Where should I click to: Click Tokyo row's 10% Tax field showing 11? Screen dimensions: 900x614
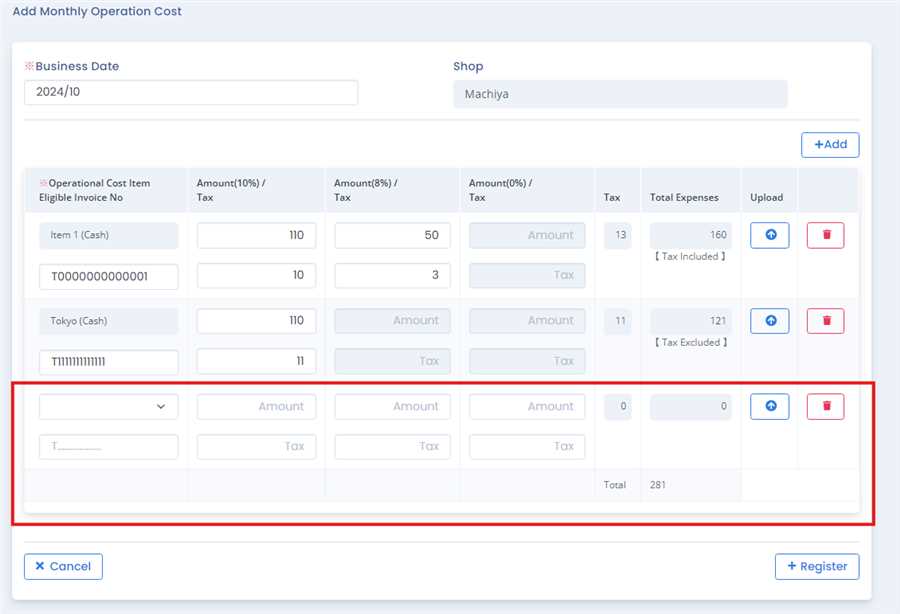(256, 361)
